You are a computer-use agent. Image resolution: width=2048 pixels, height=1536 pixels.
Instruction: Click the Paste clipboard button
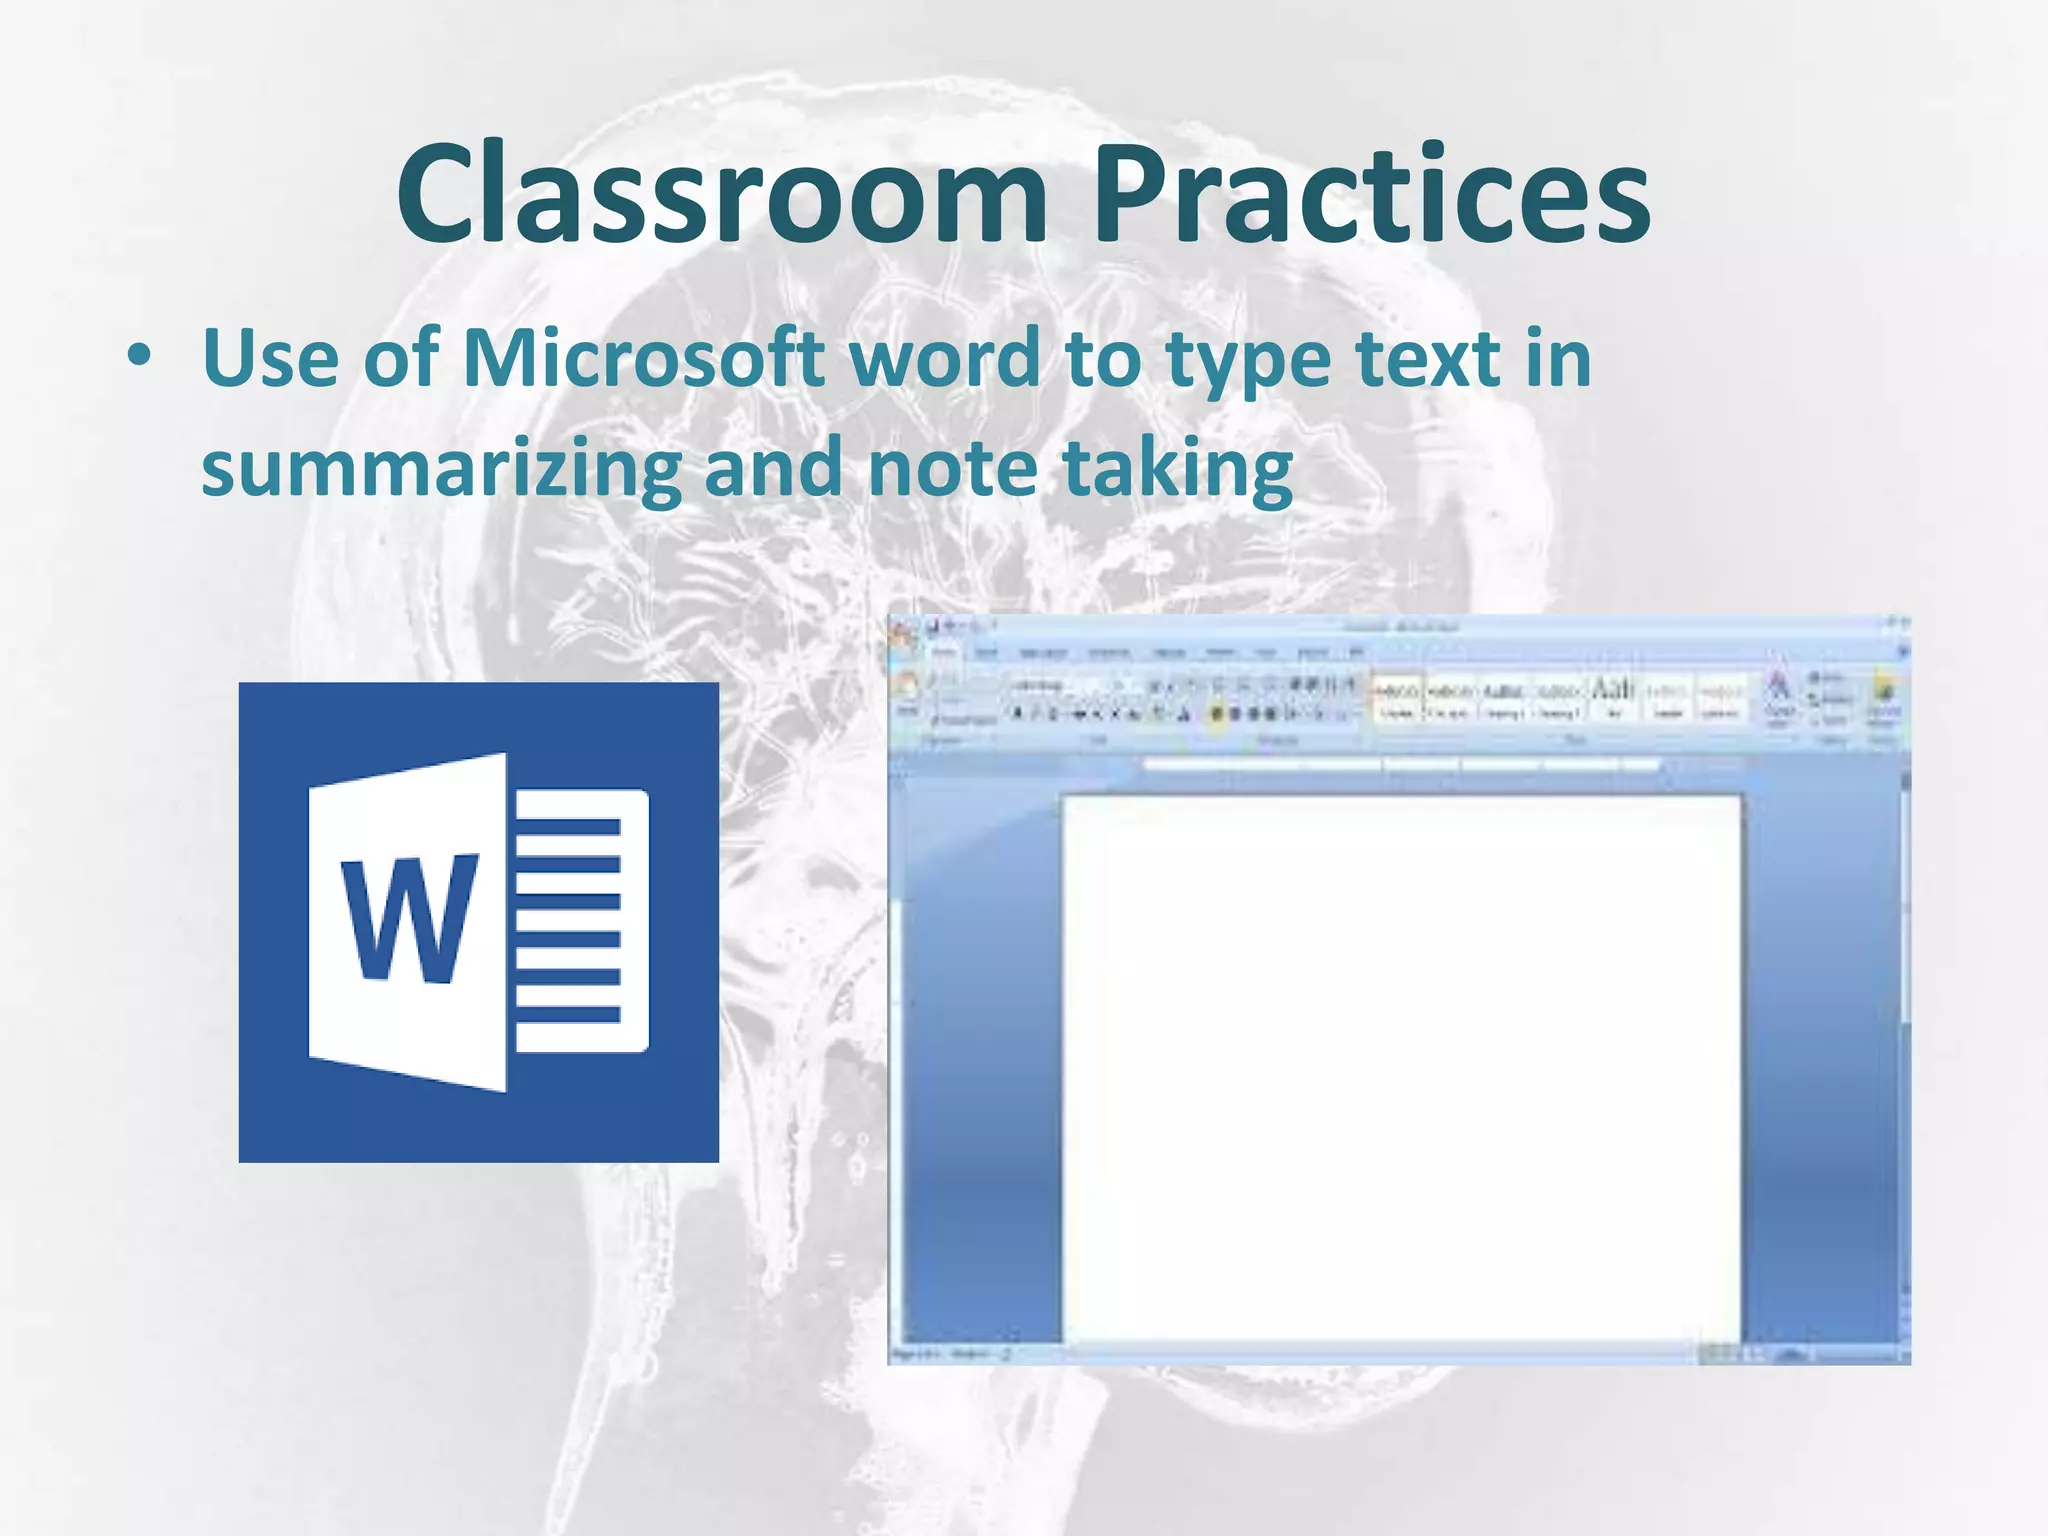point(906,694)
